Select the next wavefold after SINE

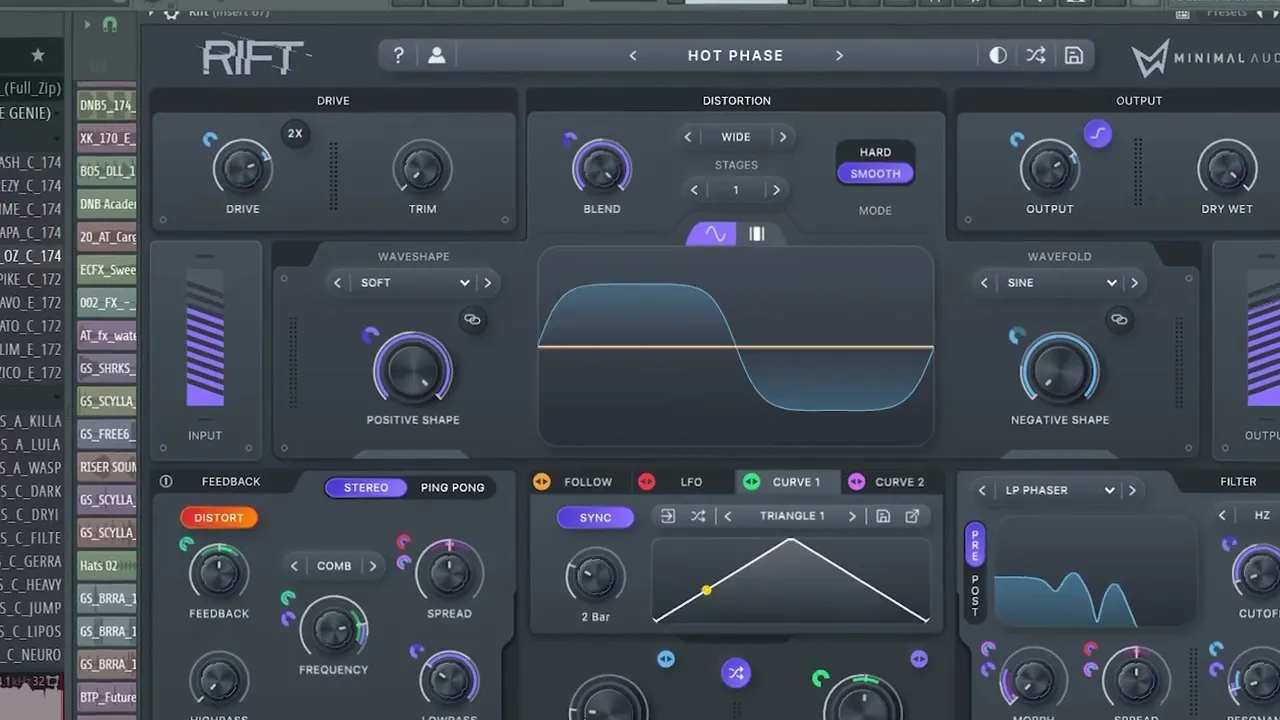tap(1134, 283)
